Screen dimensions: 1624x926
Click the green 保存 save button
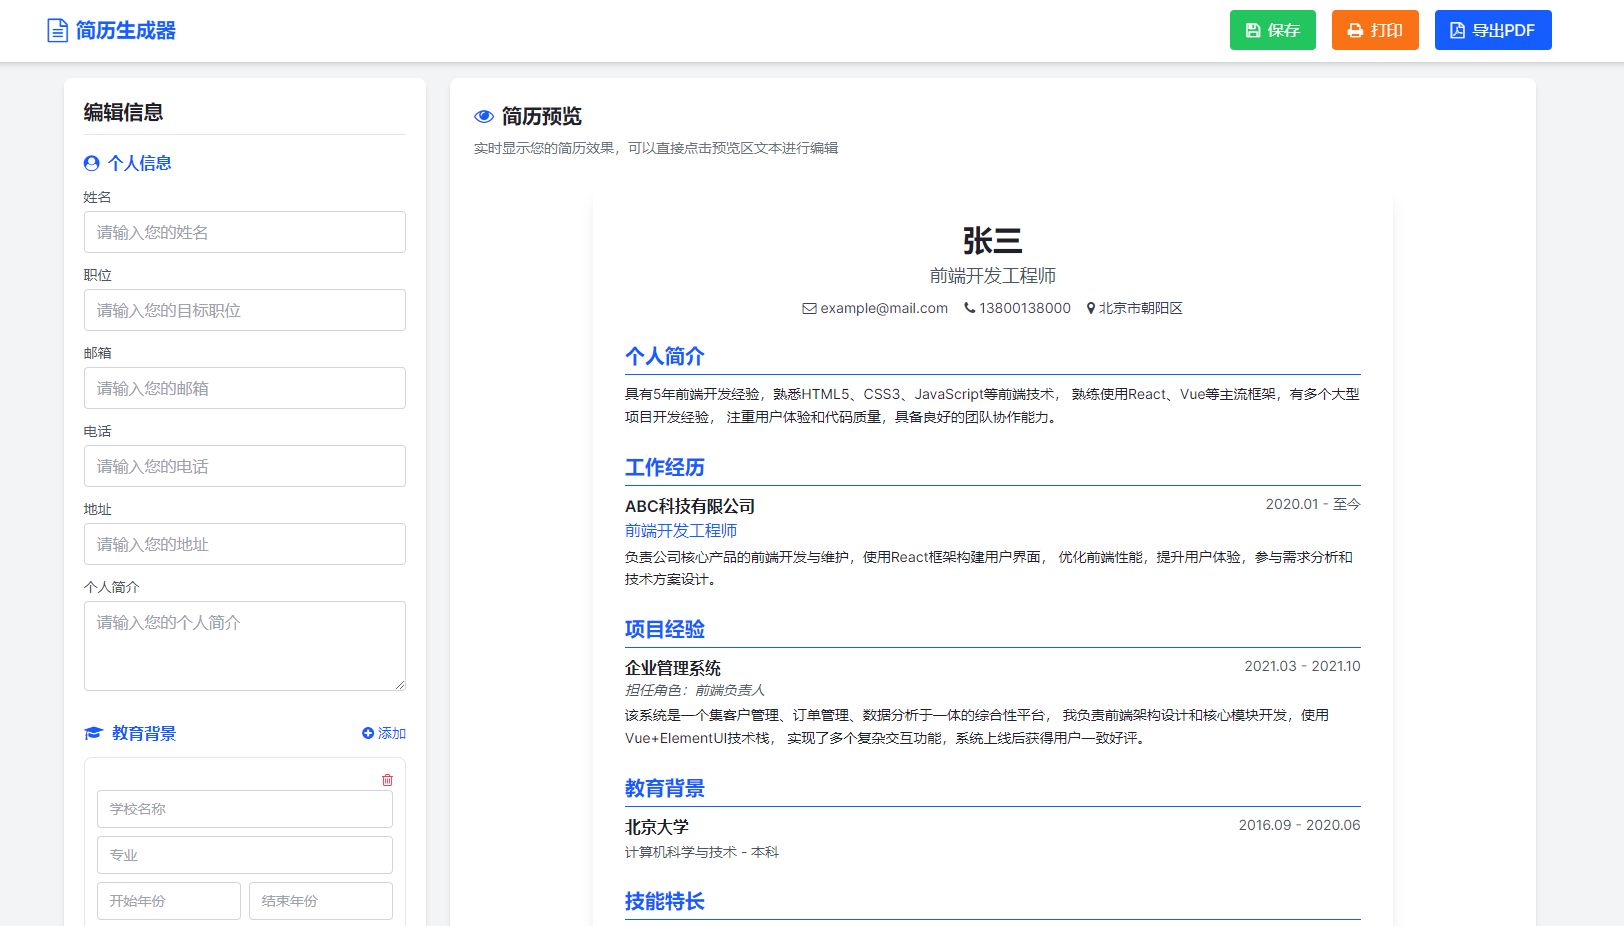coord(1272,30)
